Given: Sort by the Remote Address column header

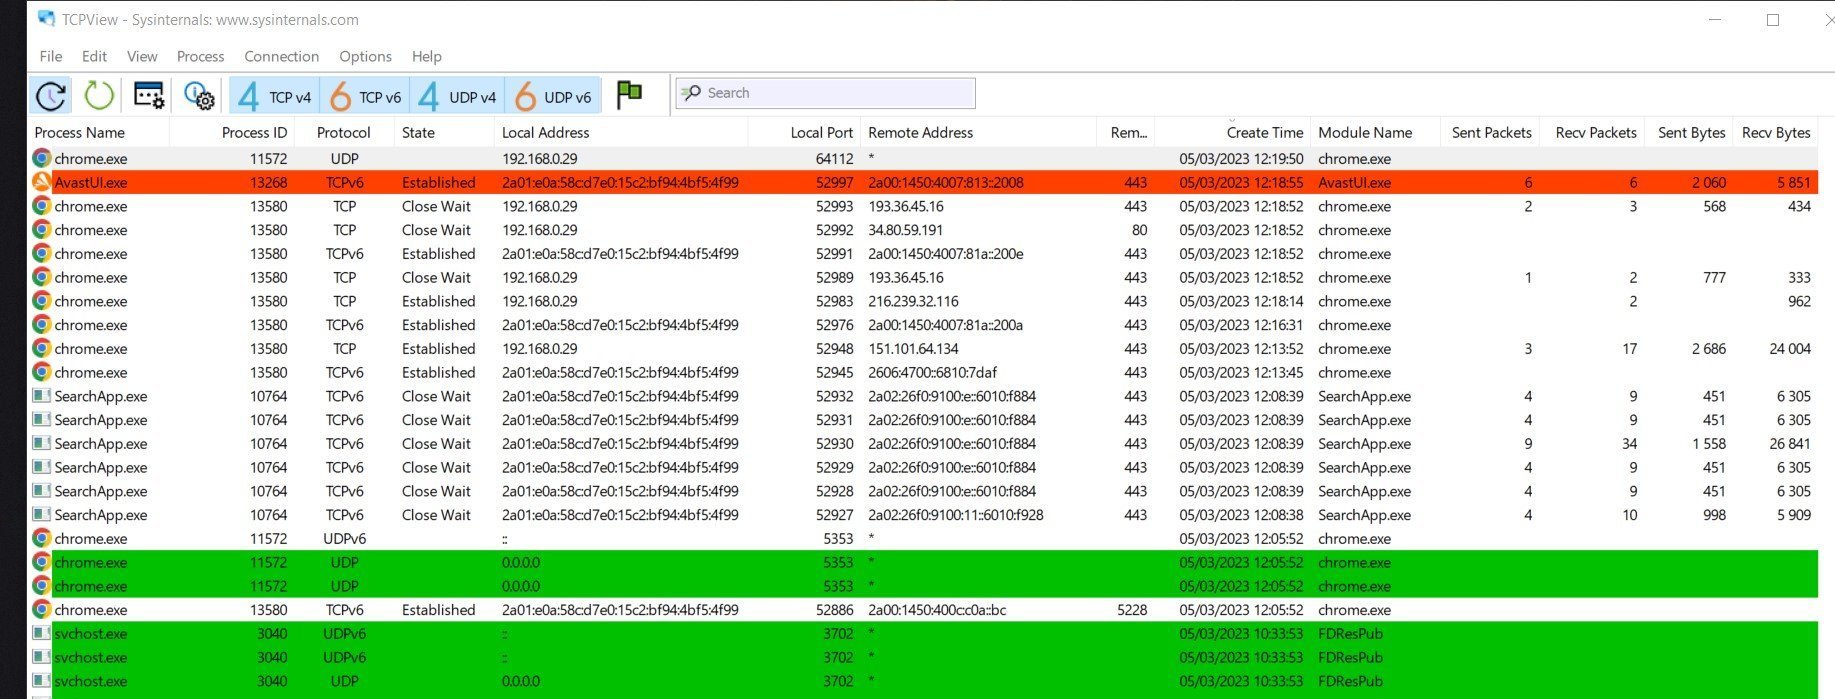Looking at the screenshot, I should 920,132.
